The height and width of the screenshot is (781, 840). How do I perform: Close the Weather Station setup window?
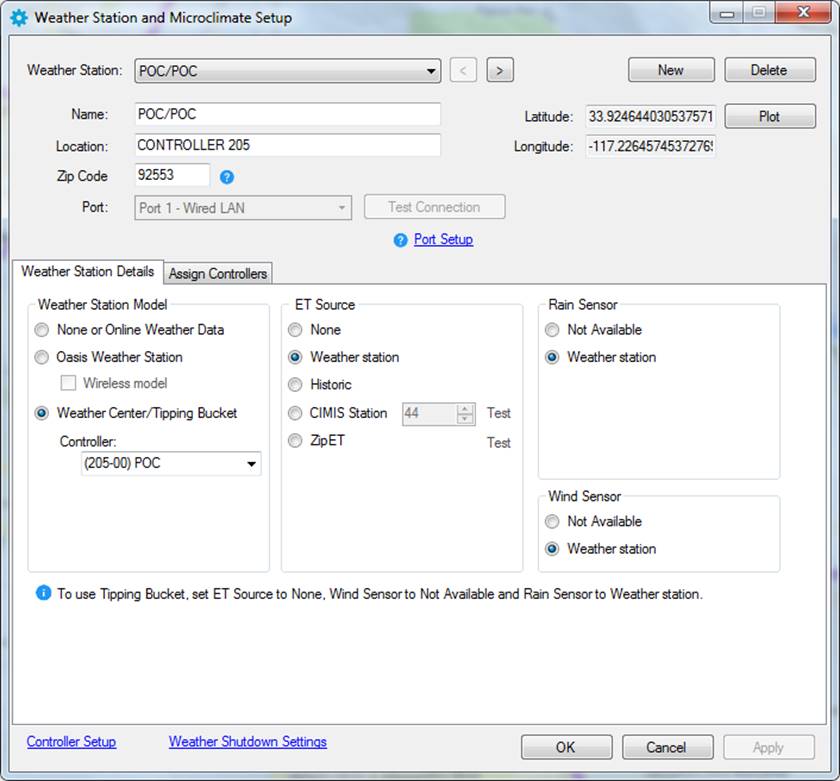pyautogui.click(x=802, y=13)
